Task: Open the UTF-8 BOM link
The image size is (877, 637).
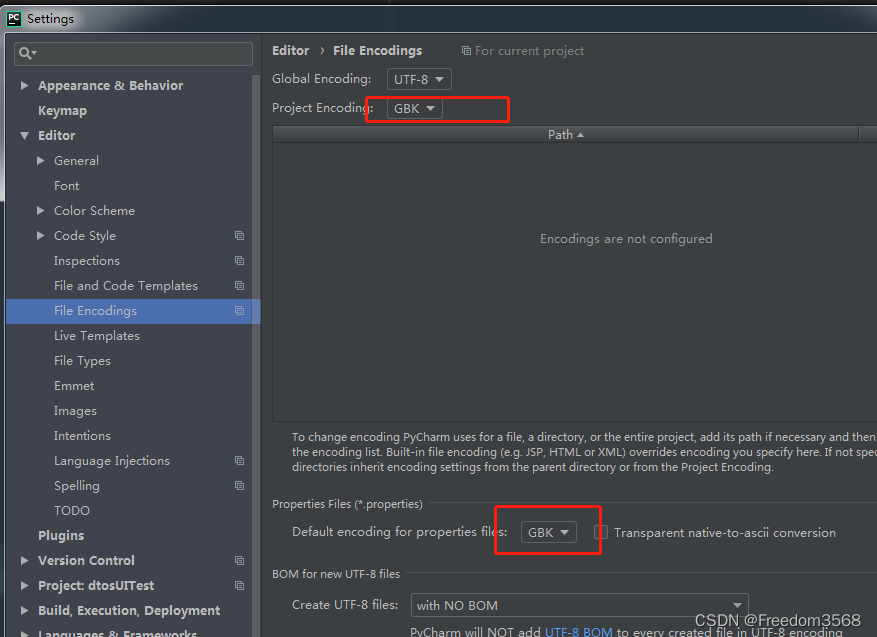Action: pos(578,631)
